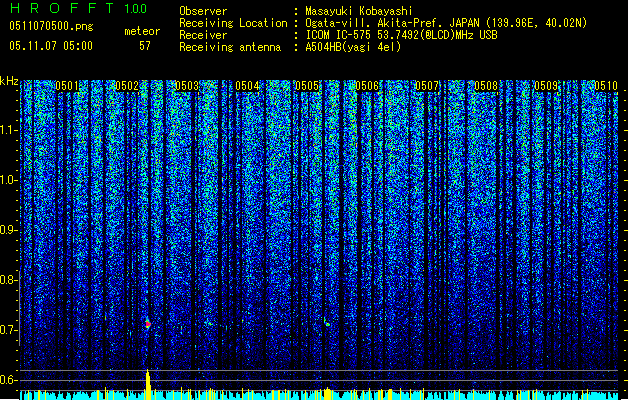Click the 0509 time marker
The width and height of the screenshot is (629, 400).
point(546,86)
